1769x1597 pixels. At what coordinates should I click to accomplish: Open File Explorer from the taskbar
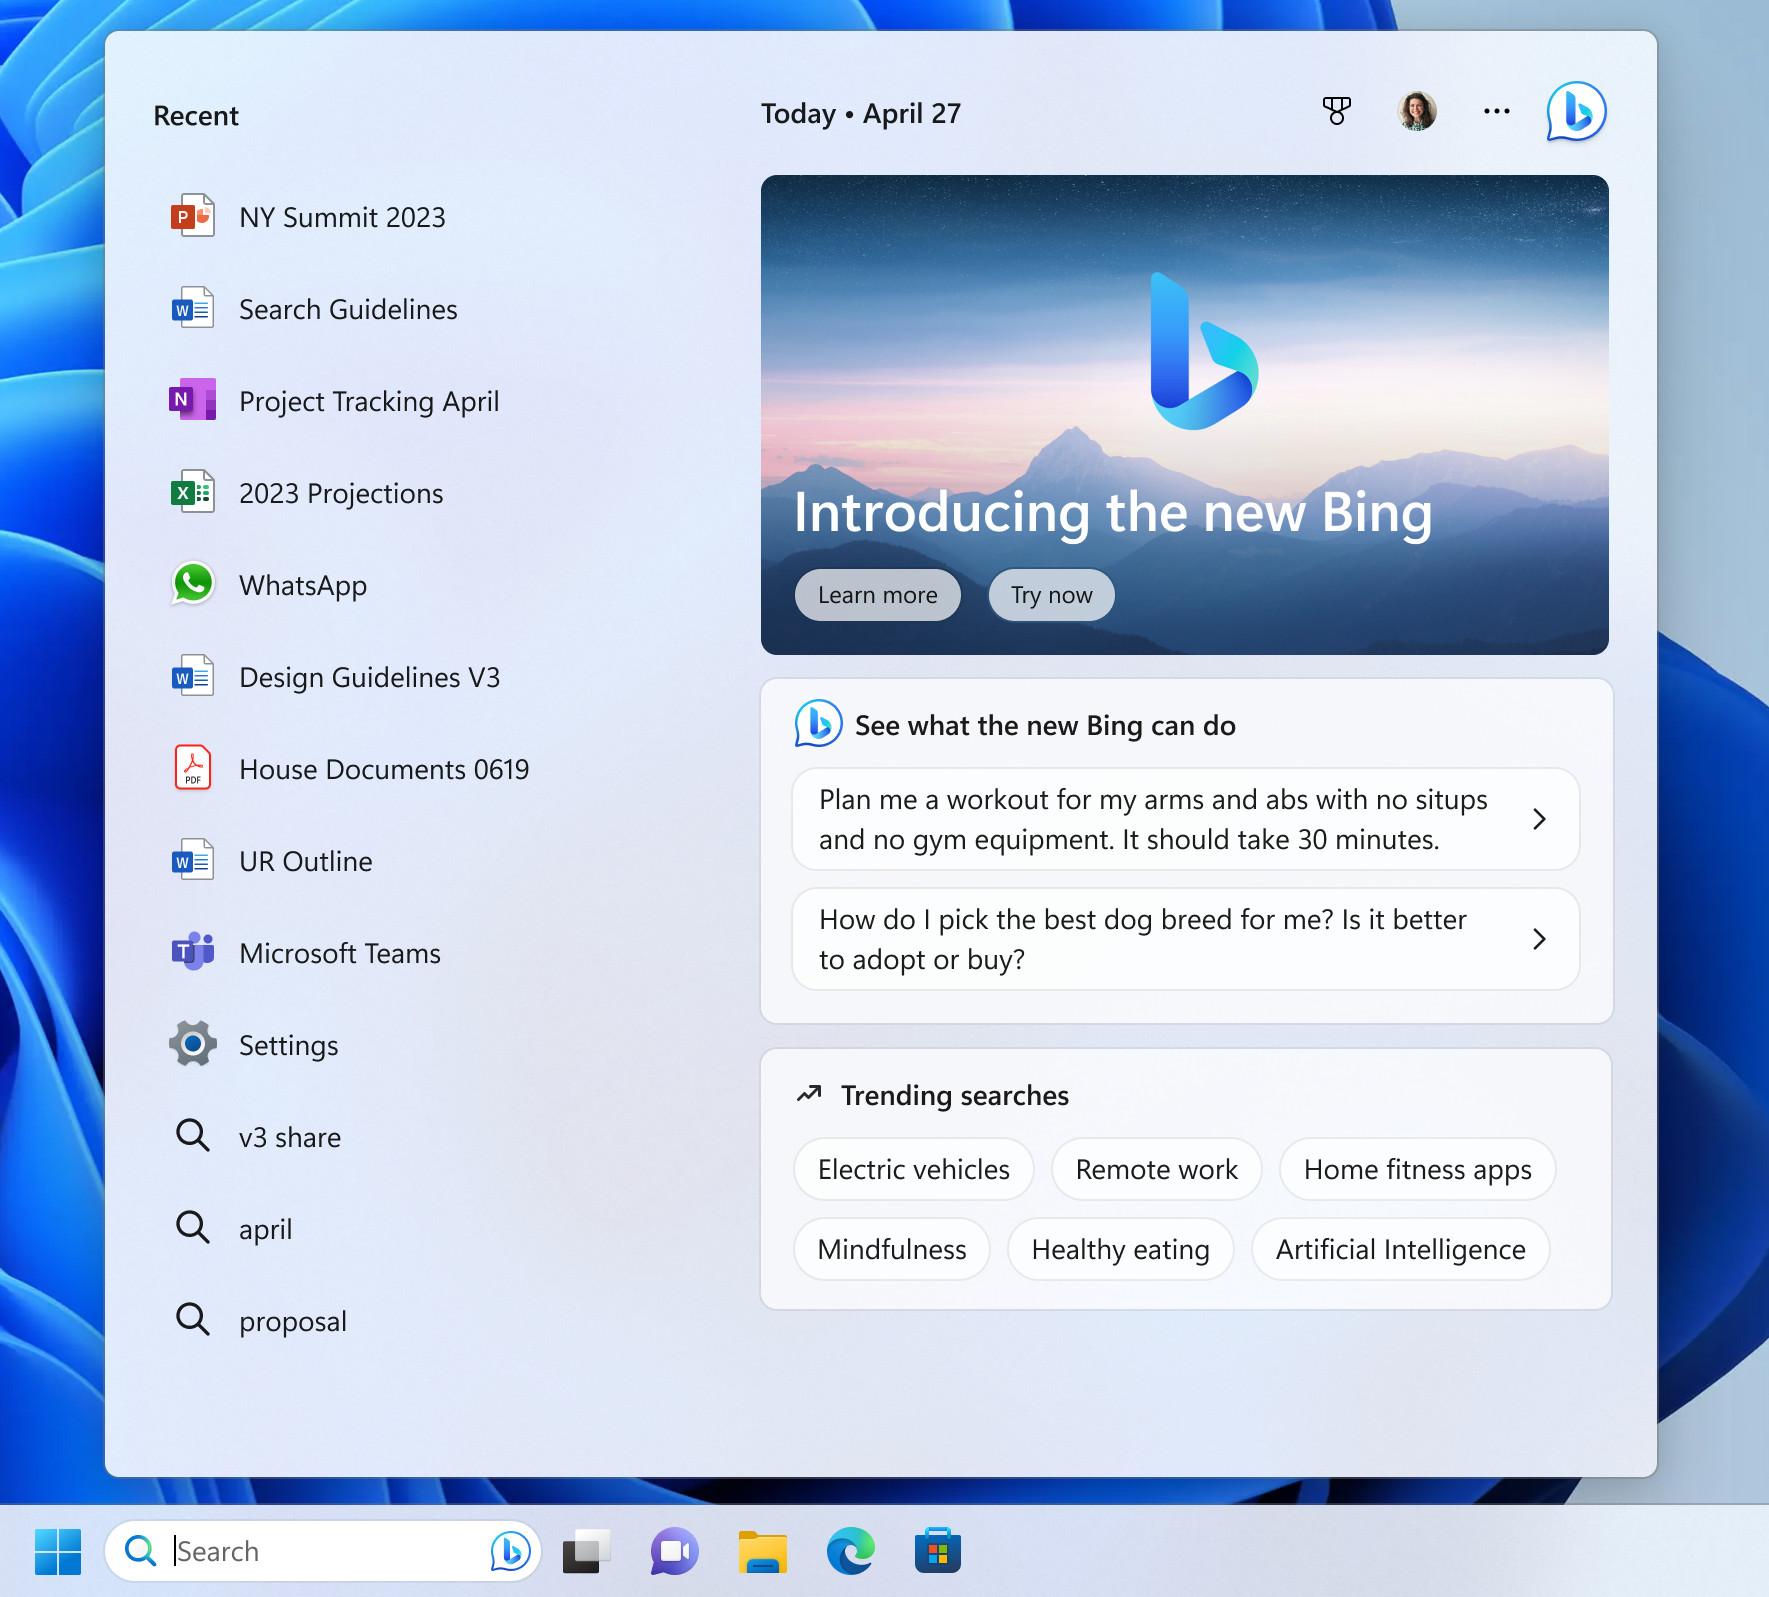point(762,1551)
